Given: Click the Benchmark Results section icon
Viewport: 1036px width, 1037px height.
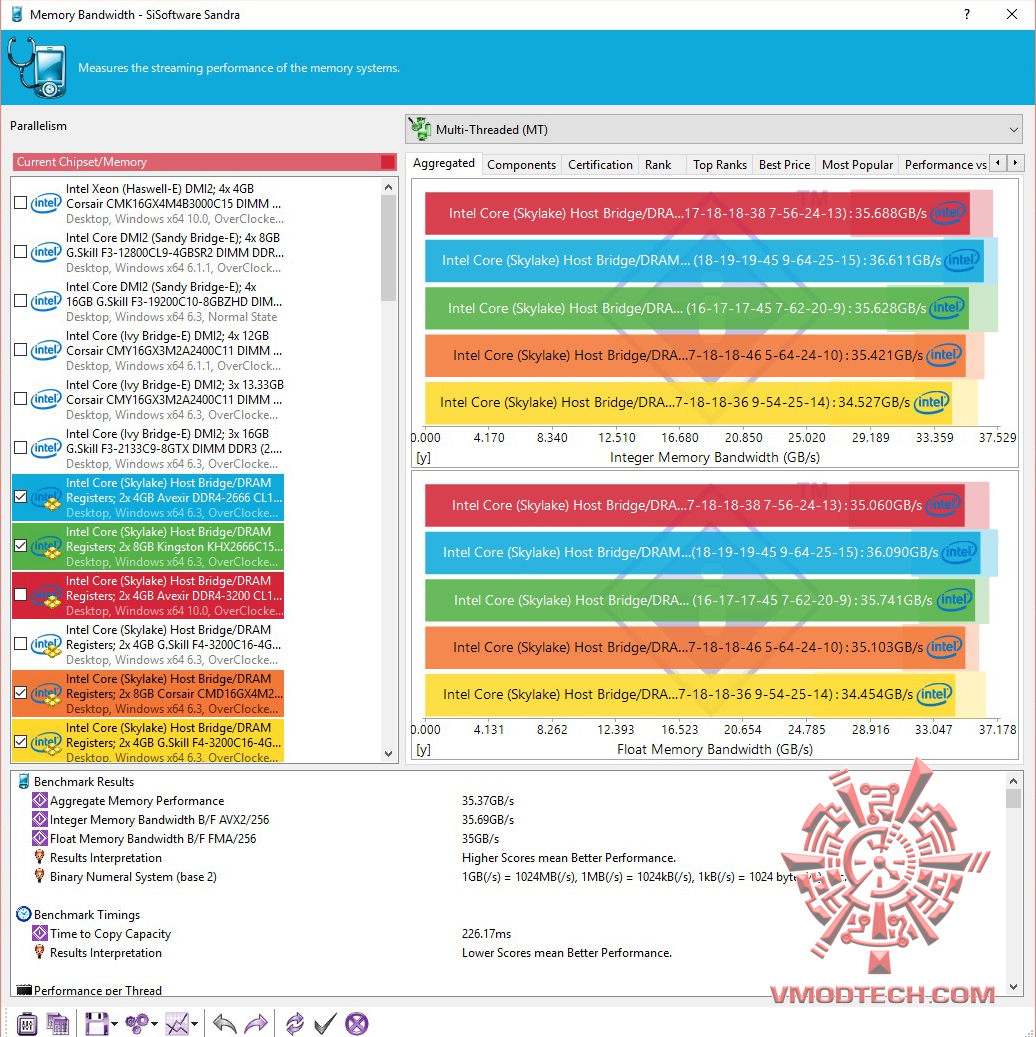Looking at the screenshot, I should (24, 781).
